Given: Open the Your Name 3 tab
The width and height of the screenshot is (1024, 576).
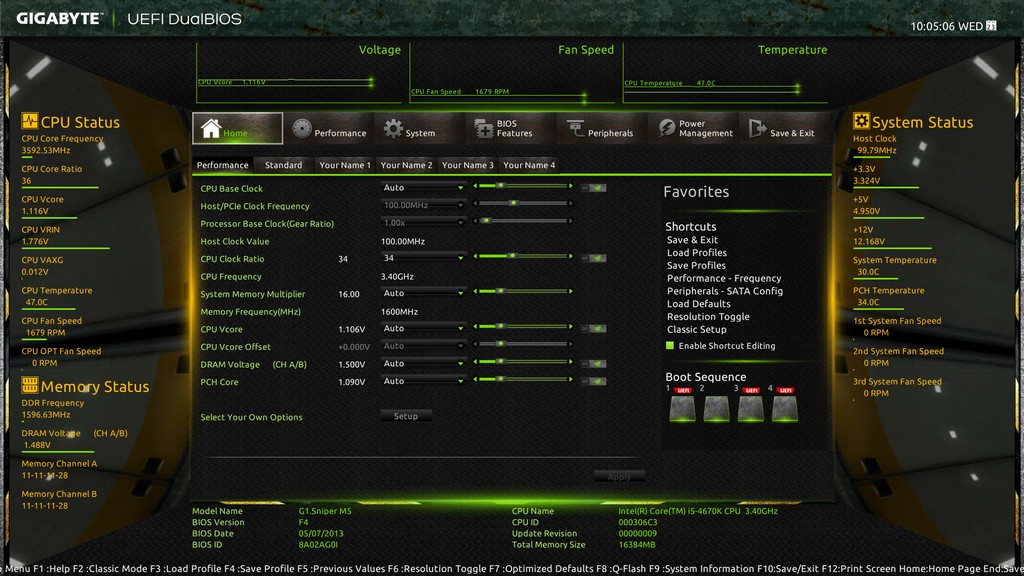Looking at the screenshot, I should [x=468, y=165].
